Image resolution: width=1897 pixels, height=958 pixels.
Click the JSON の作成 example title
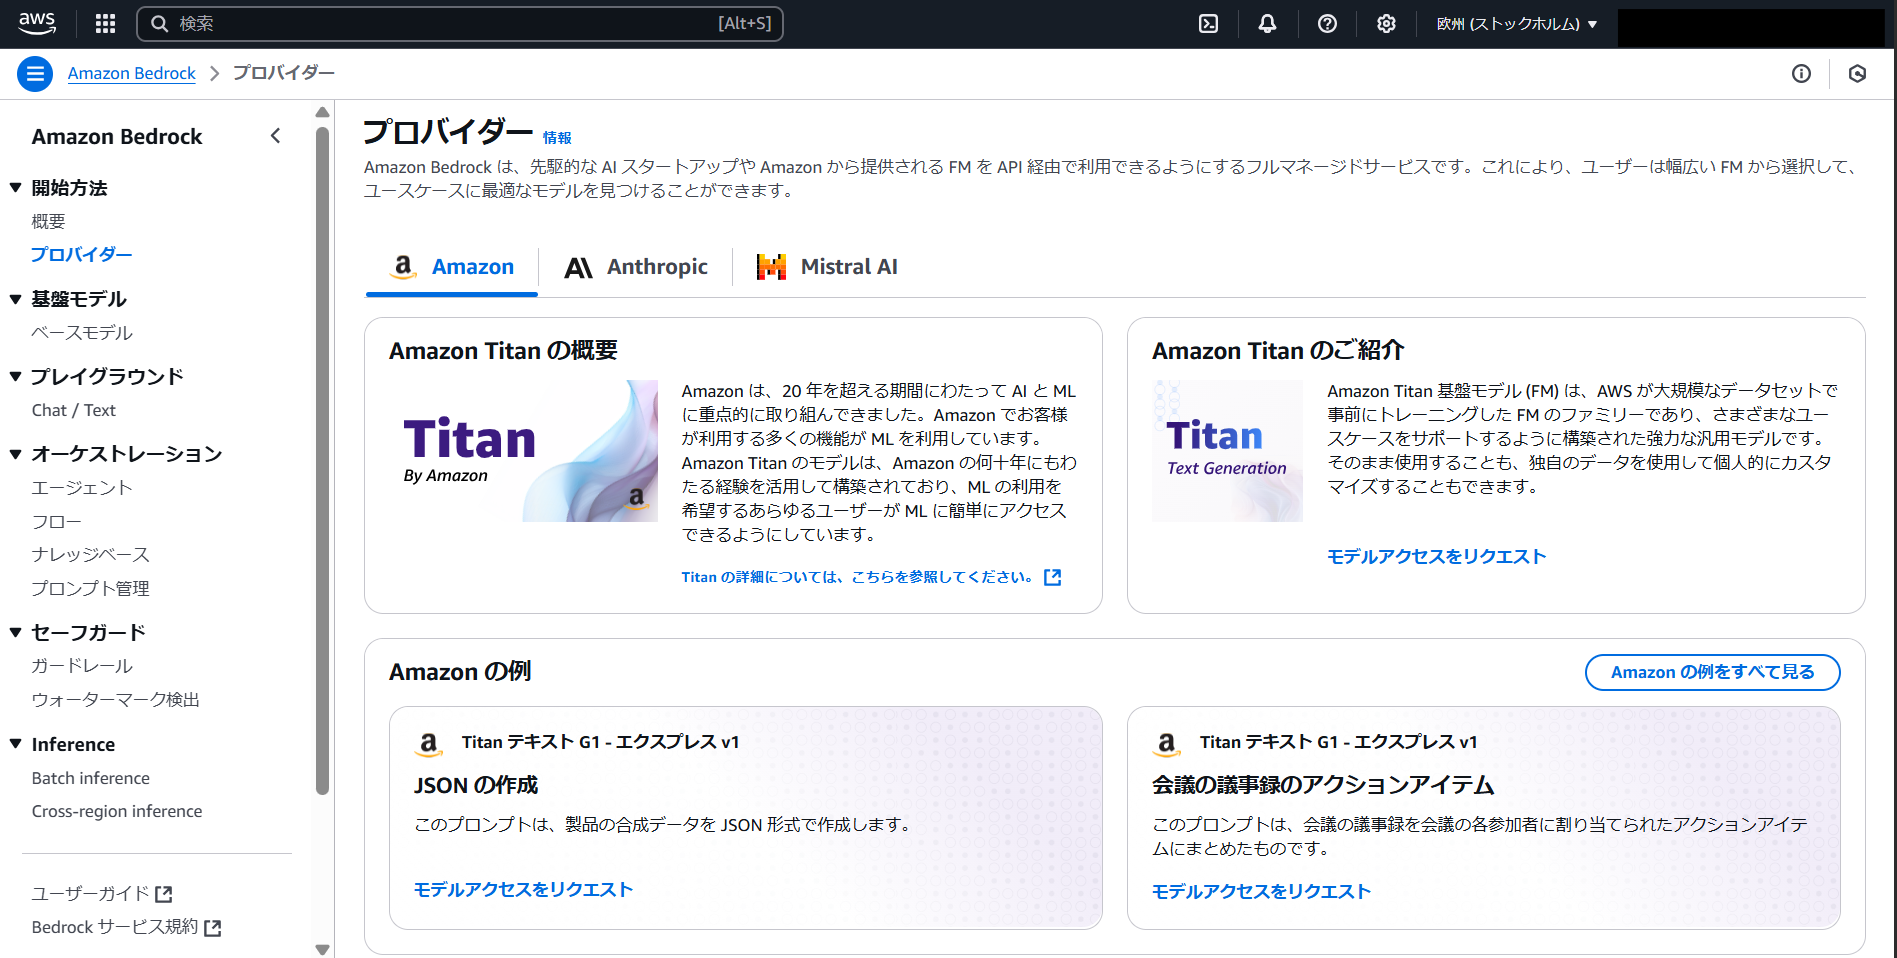(476, 786)
